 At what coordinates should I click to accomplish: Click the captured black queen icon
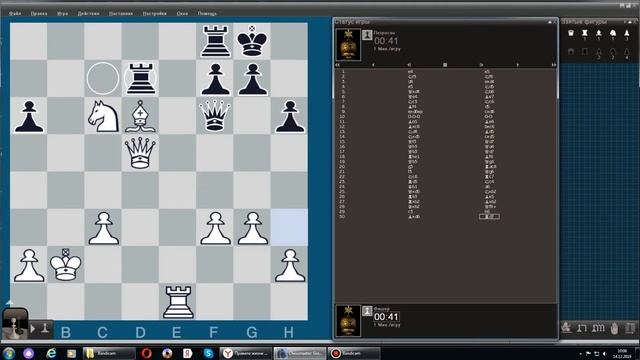tap(571, 51)
